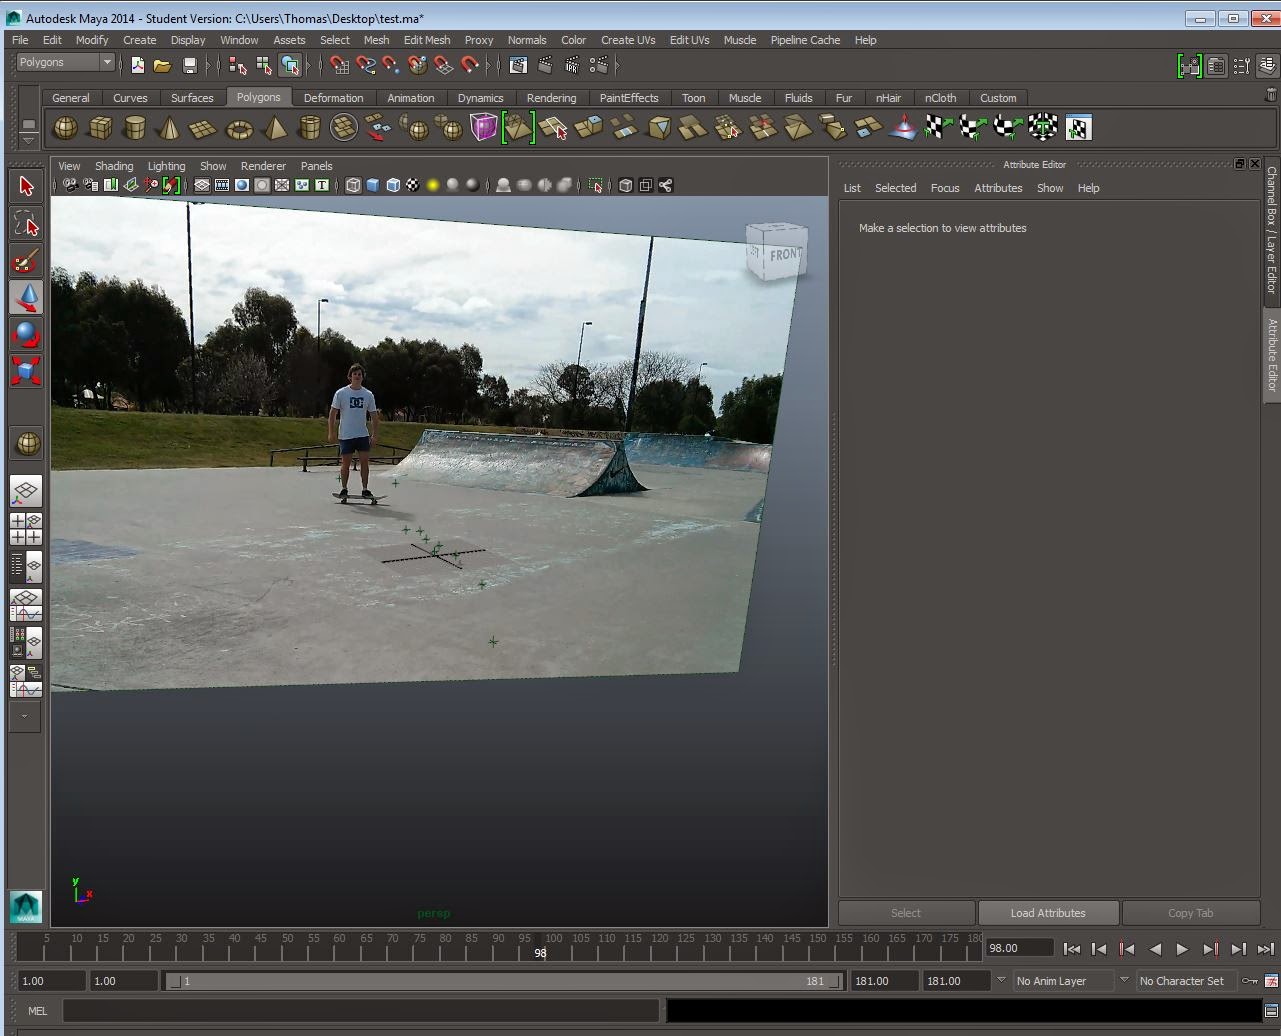Select the arrow Selection tool
Screen dimensions: 1281x1036
[26, 185]
